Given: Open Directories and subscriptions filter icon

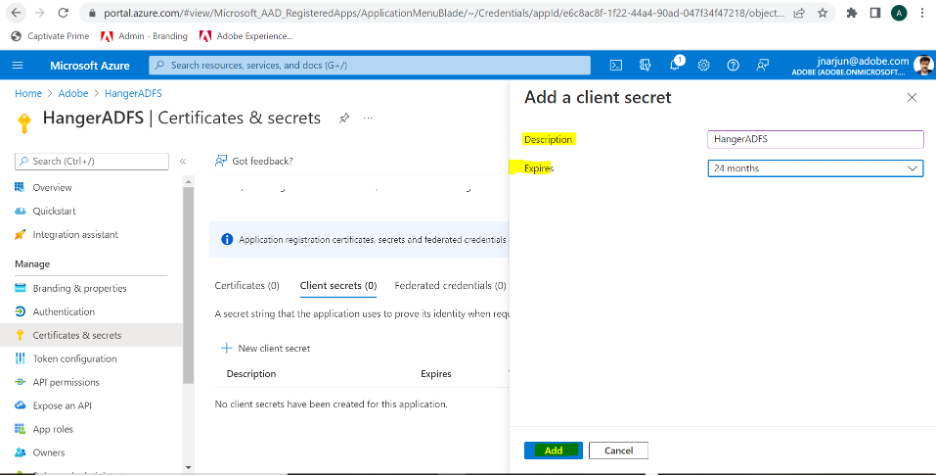Looking at the screenshot, I should [x=645, y=65].
